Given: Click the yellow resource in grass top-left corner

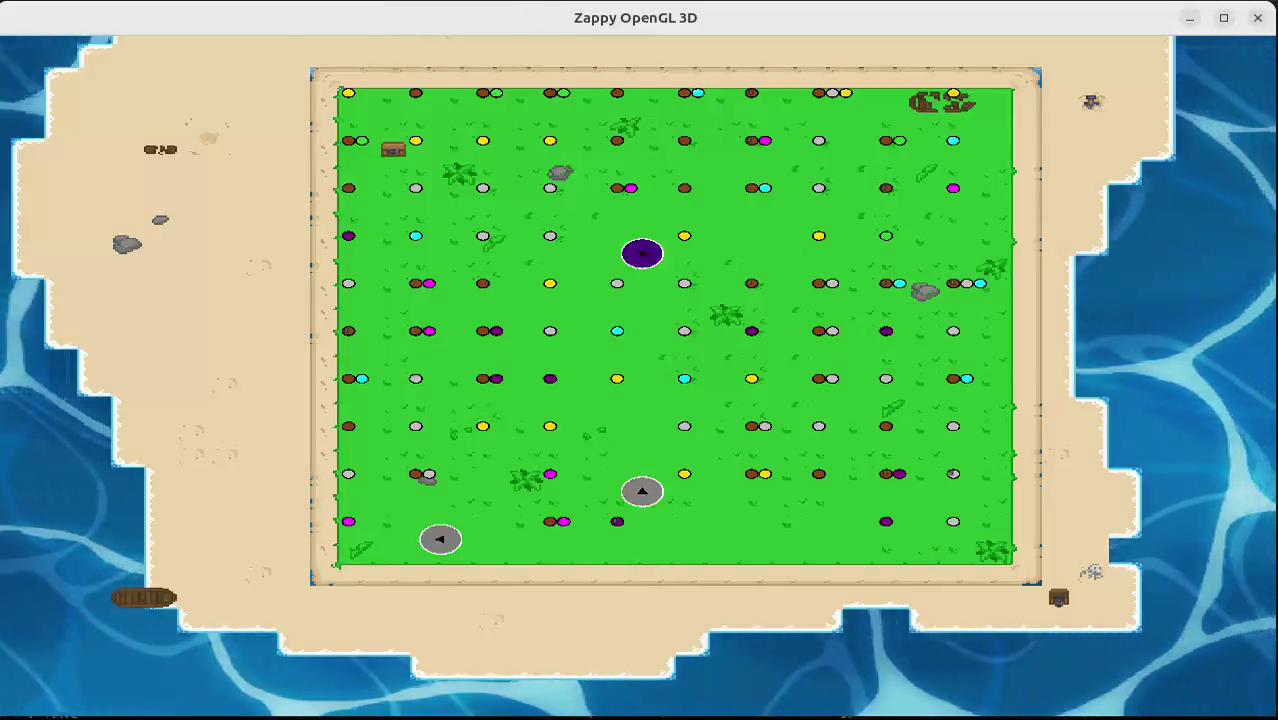Looking at the screenshot, I should tap(348, 93).
